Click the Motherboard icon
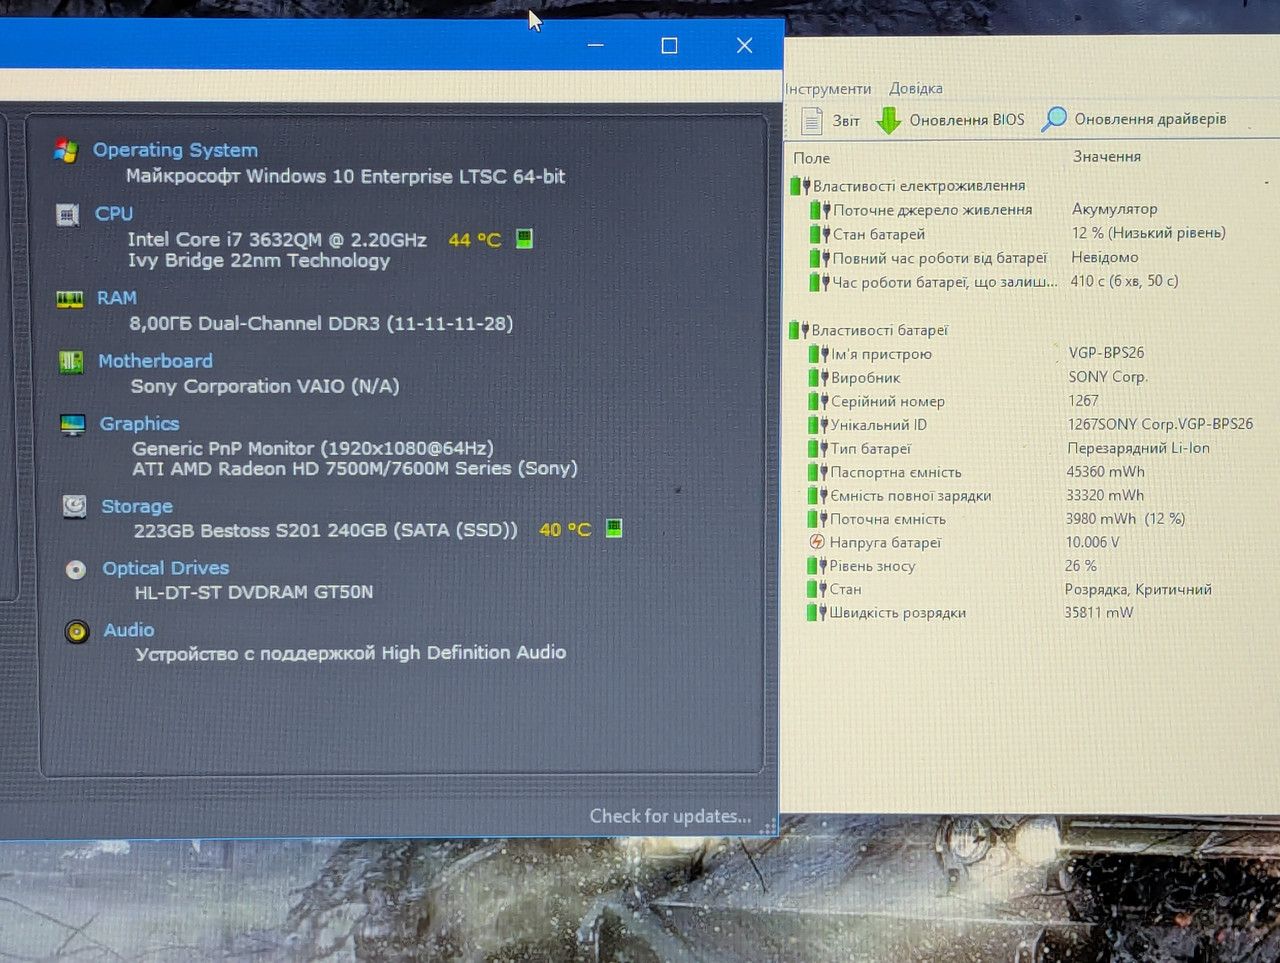This screenshot has width=1280, height=963. click(x=71, y=362)
